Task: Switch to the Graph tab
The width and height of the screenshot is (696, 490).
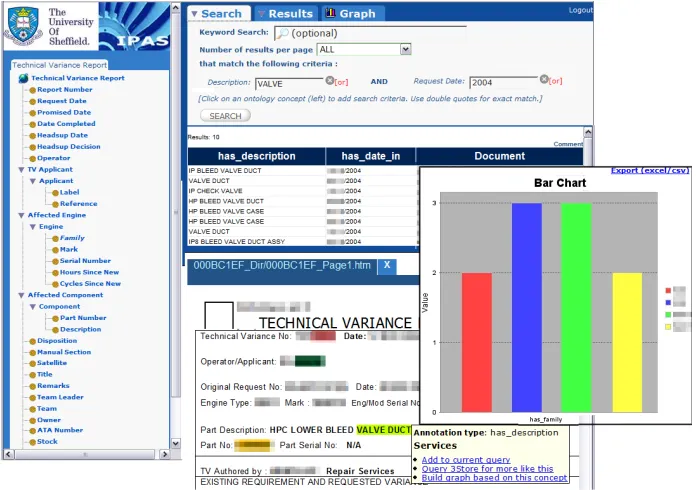Action: [x=352, y=14]
